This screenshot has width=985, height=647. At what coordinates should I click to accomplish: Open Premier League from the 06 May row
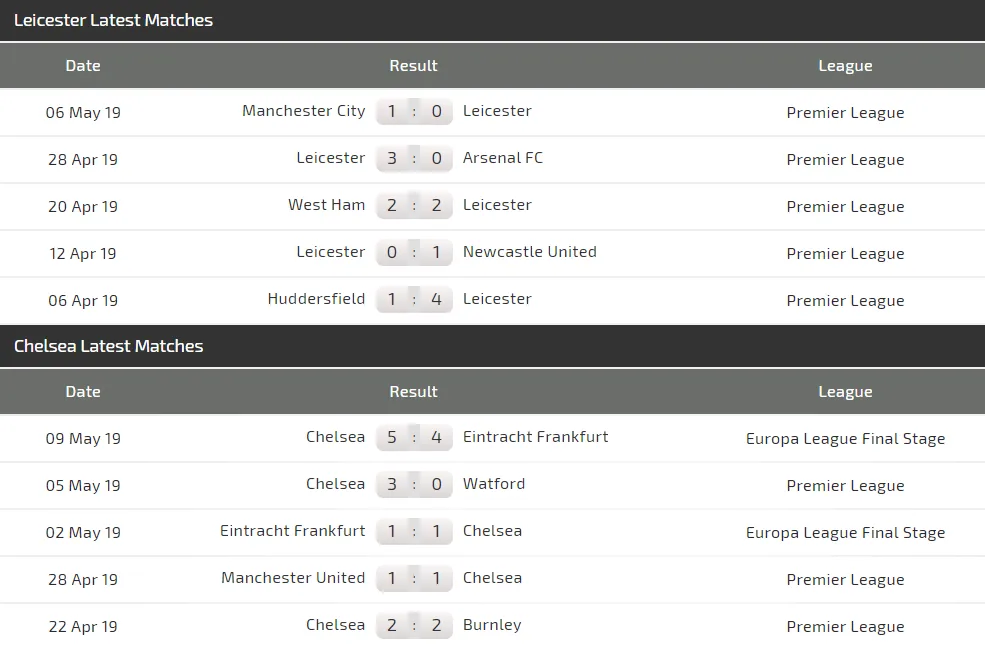[845, 112]
